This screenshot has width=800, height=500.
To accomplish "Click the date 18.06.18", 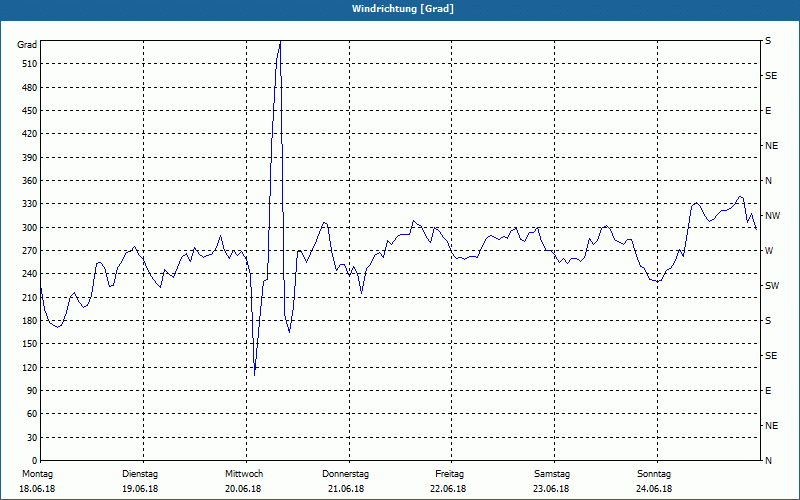I will pos(37,489).
